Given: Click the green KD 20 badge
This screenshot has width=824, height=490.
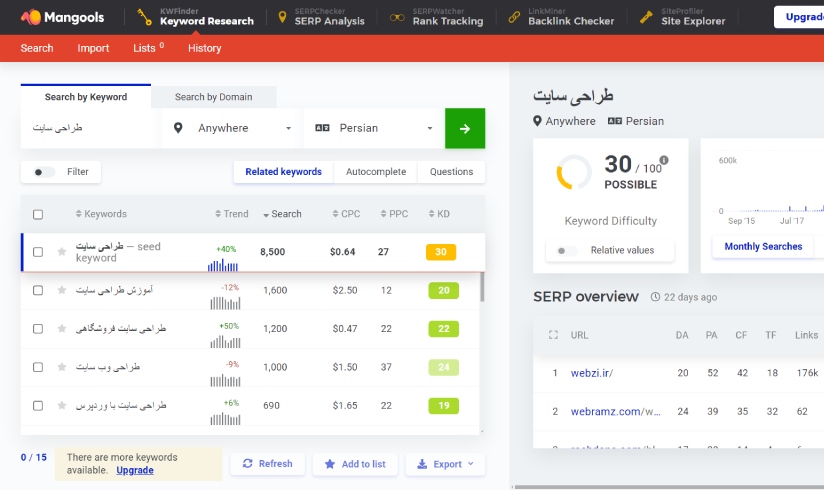Looking at the screenshot, I should (444, 290).
